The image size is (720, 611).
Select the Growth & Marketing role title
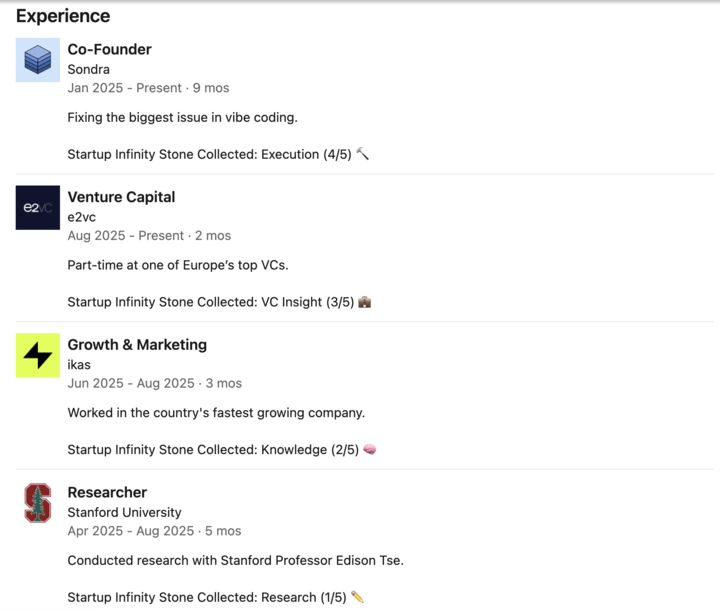[137, 345]
